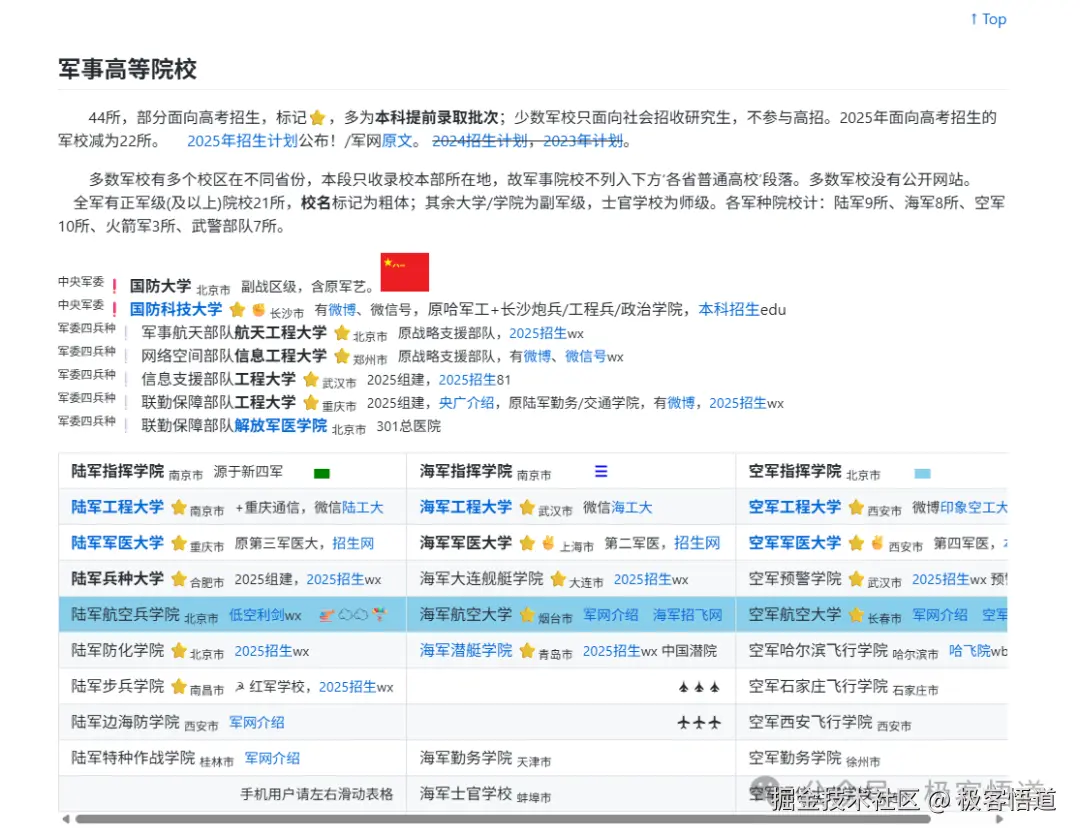
Task: Open 2025招生 link in 陆军防化学院 row
Action: [264, 651]
